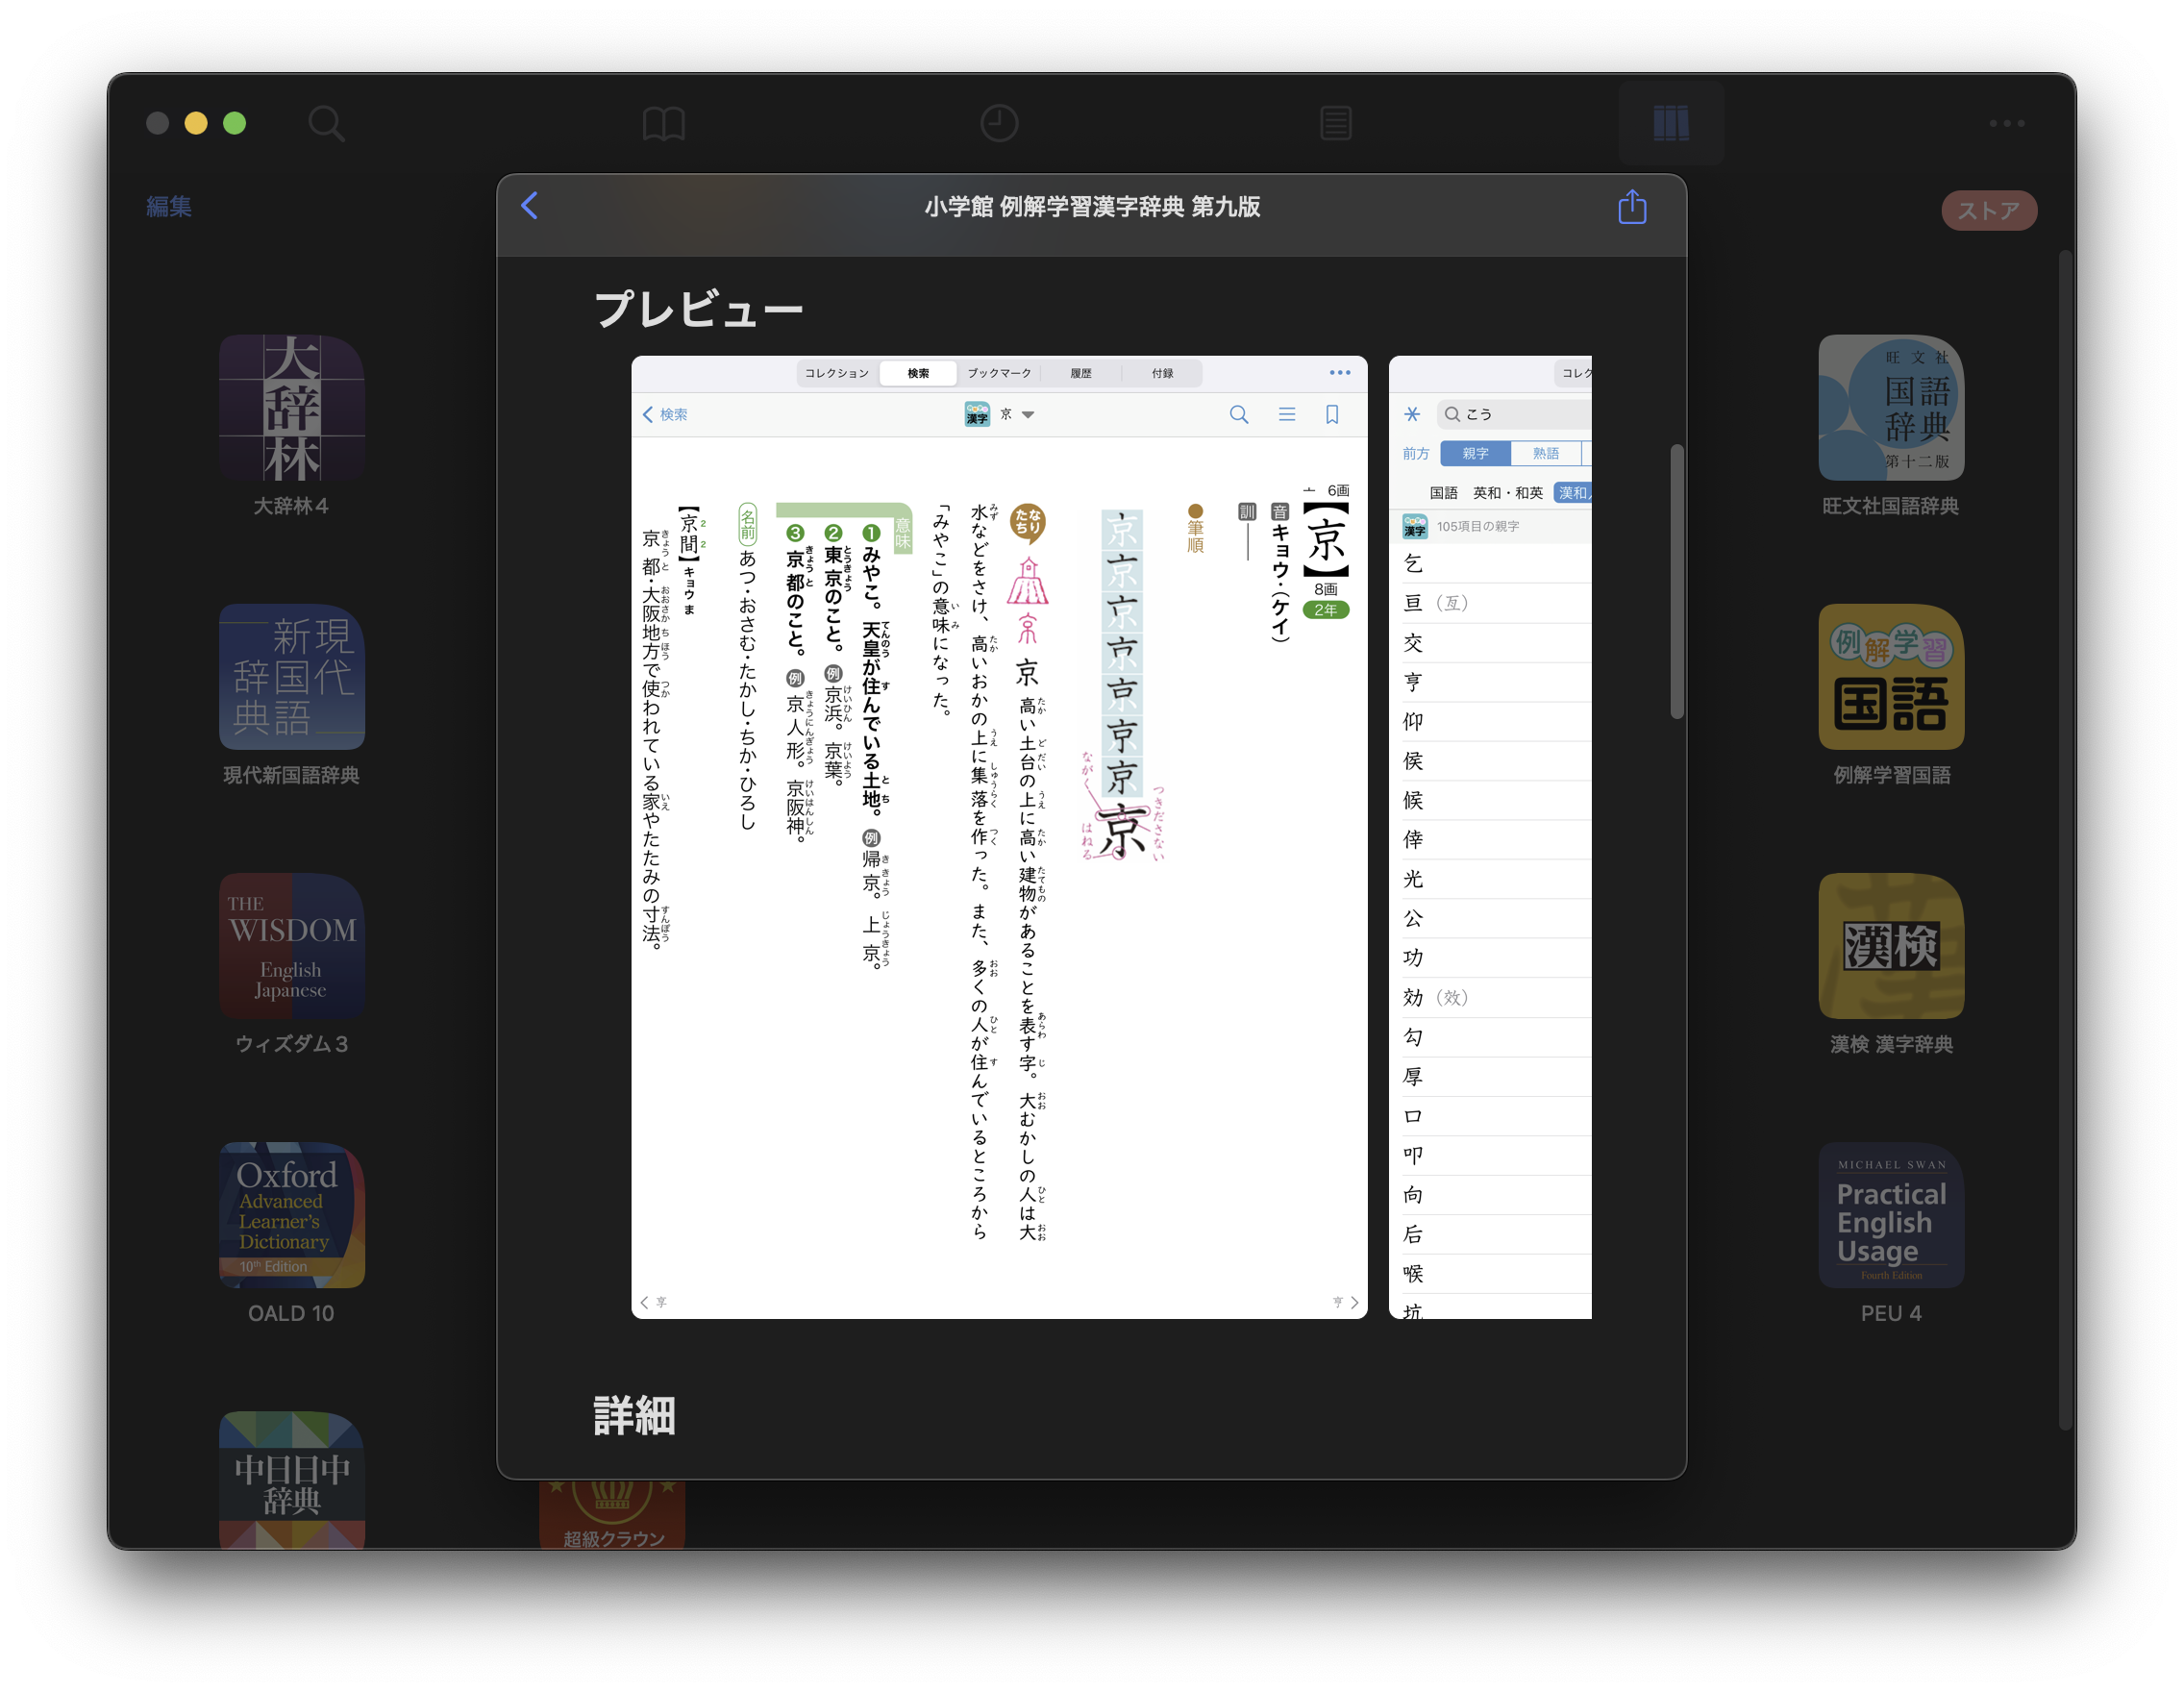Open the three-dots more menu in the toolbar
Screen dimensions: 2184x1692
pos(2006,123)
